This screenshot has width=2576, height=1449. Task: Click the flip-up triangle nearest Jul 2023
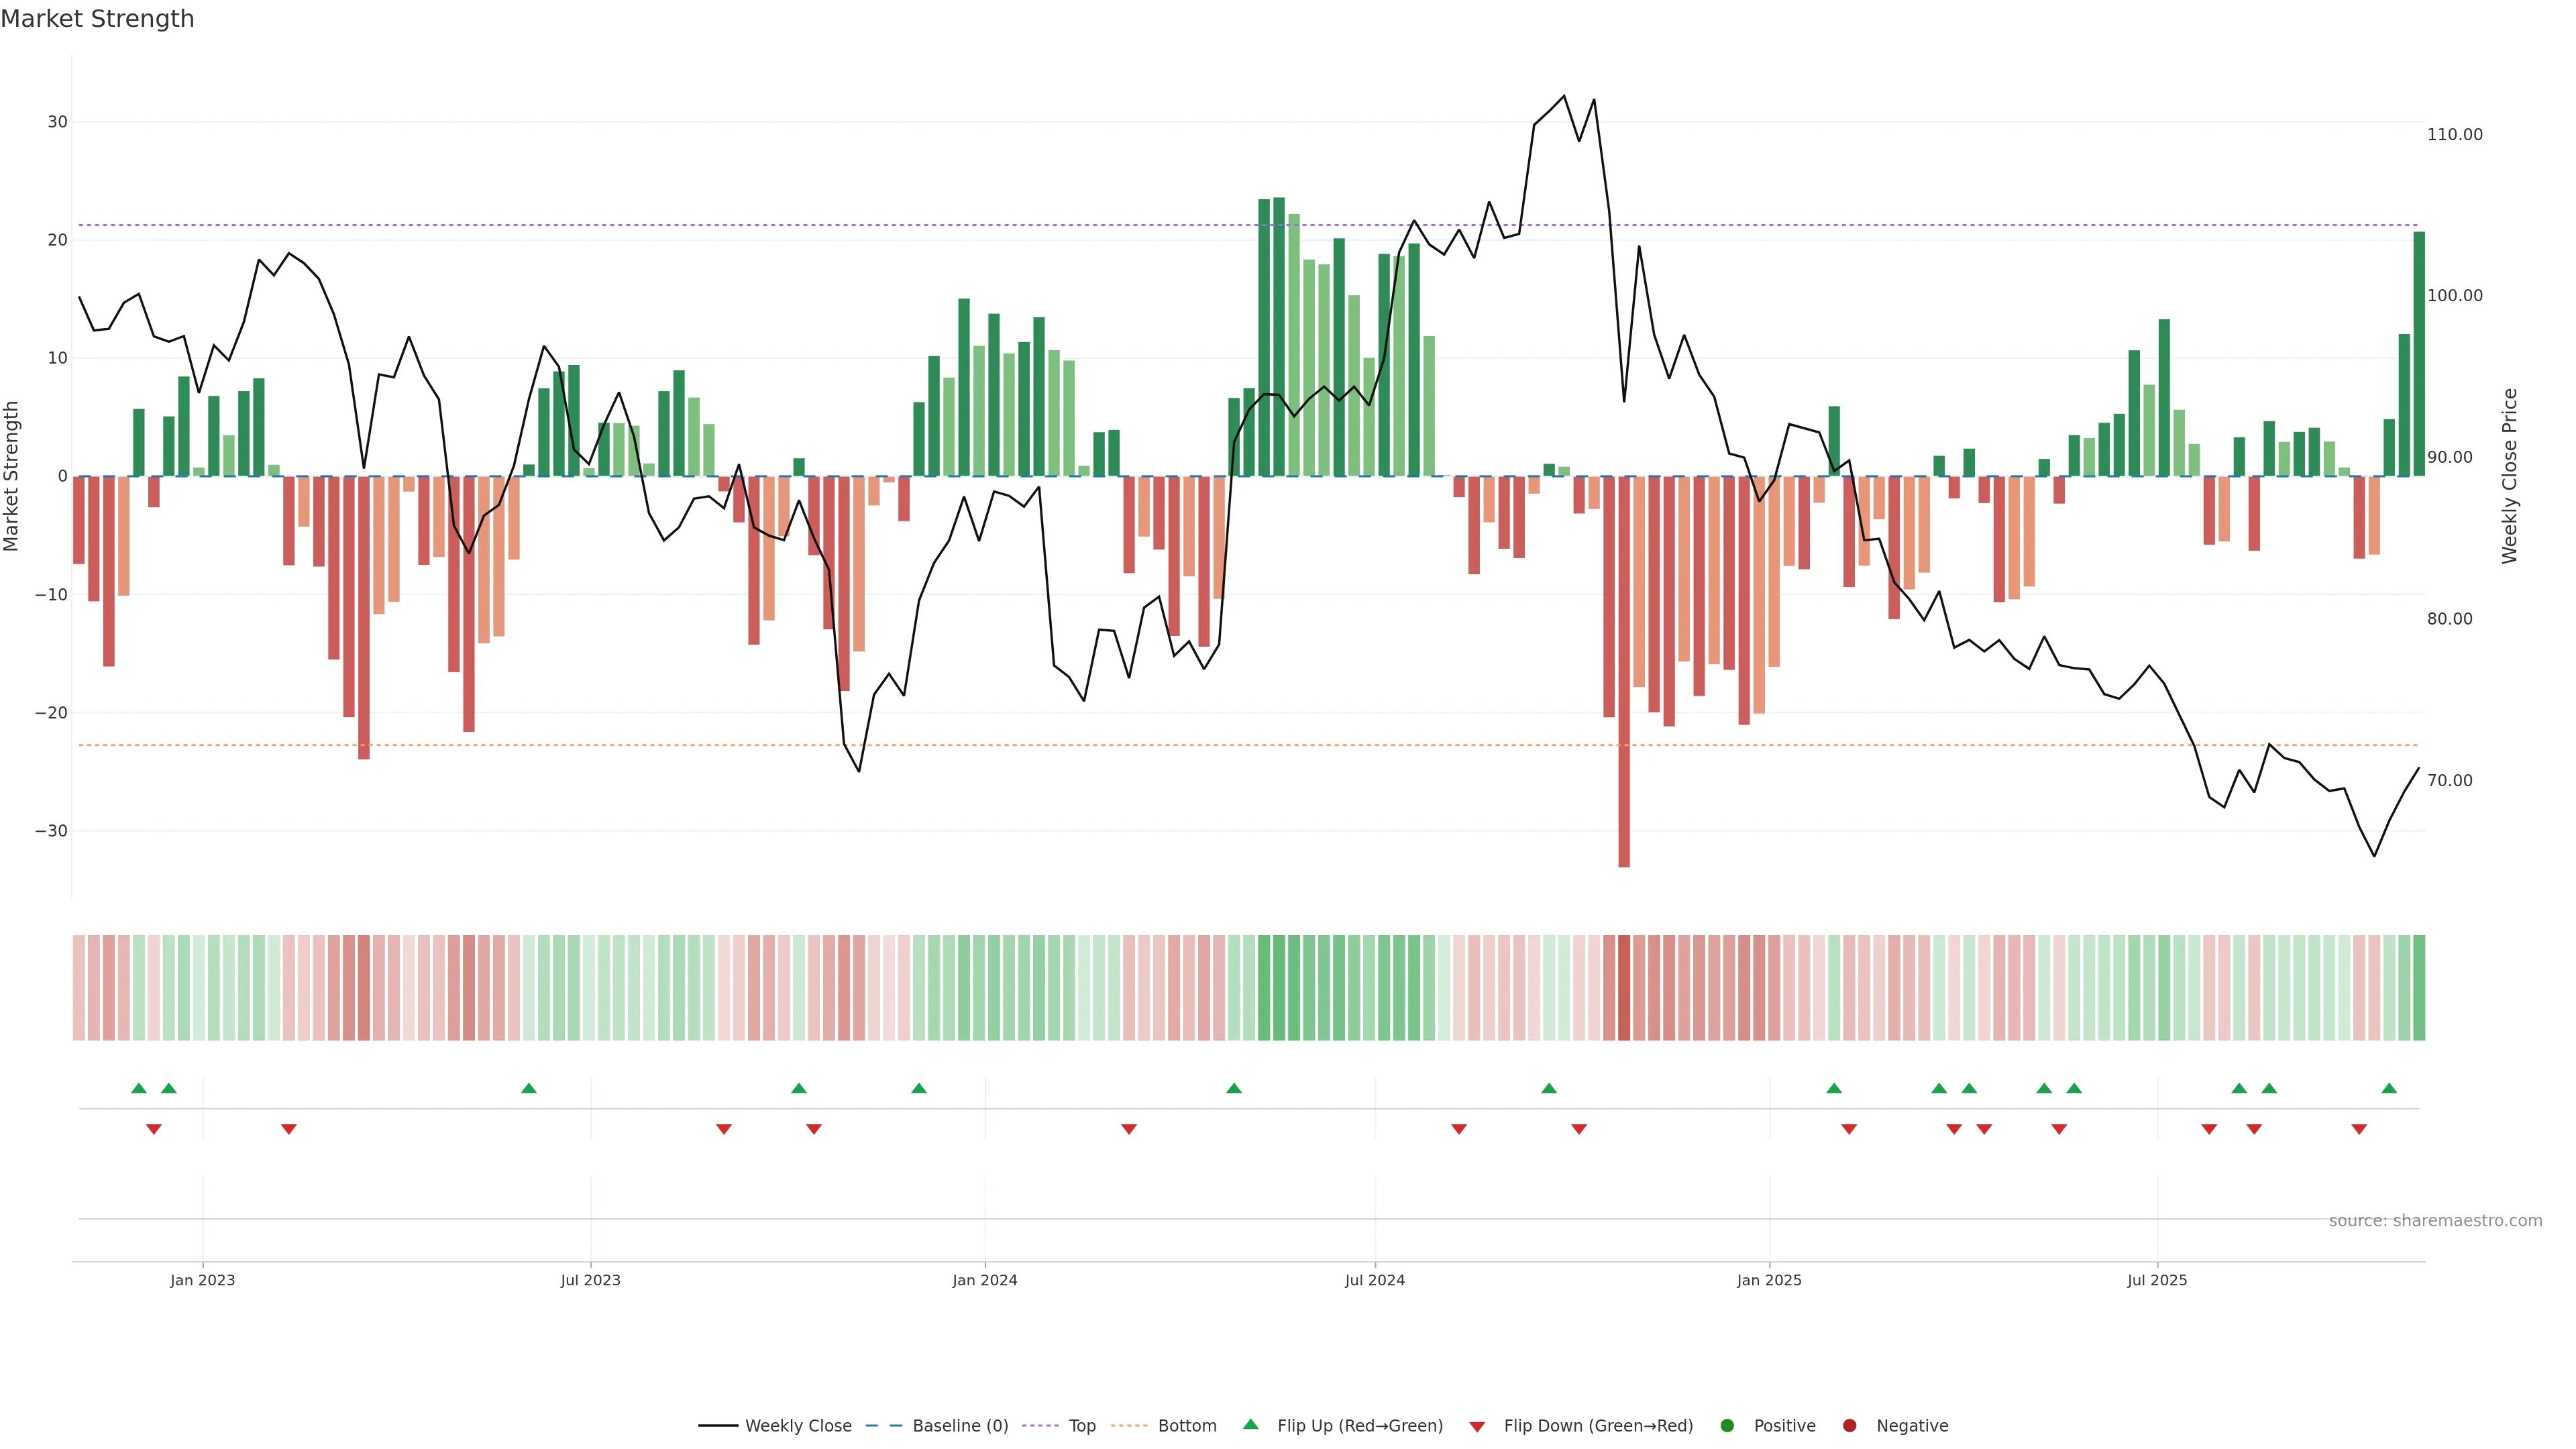pyautogui.click(x=529, y=1088)
